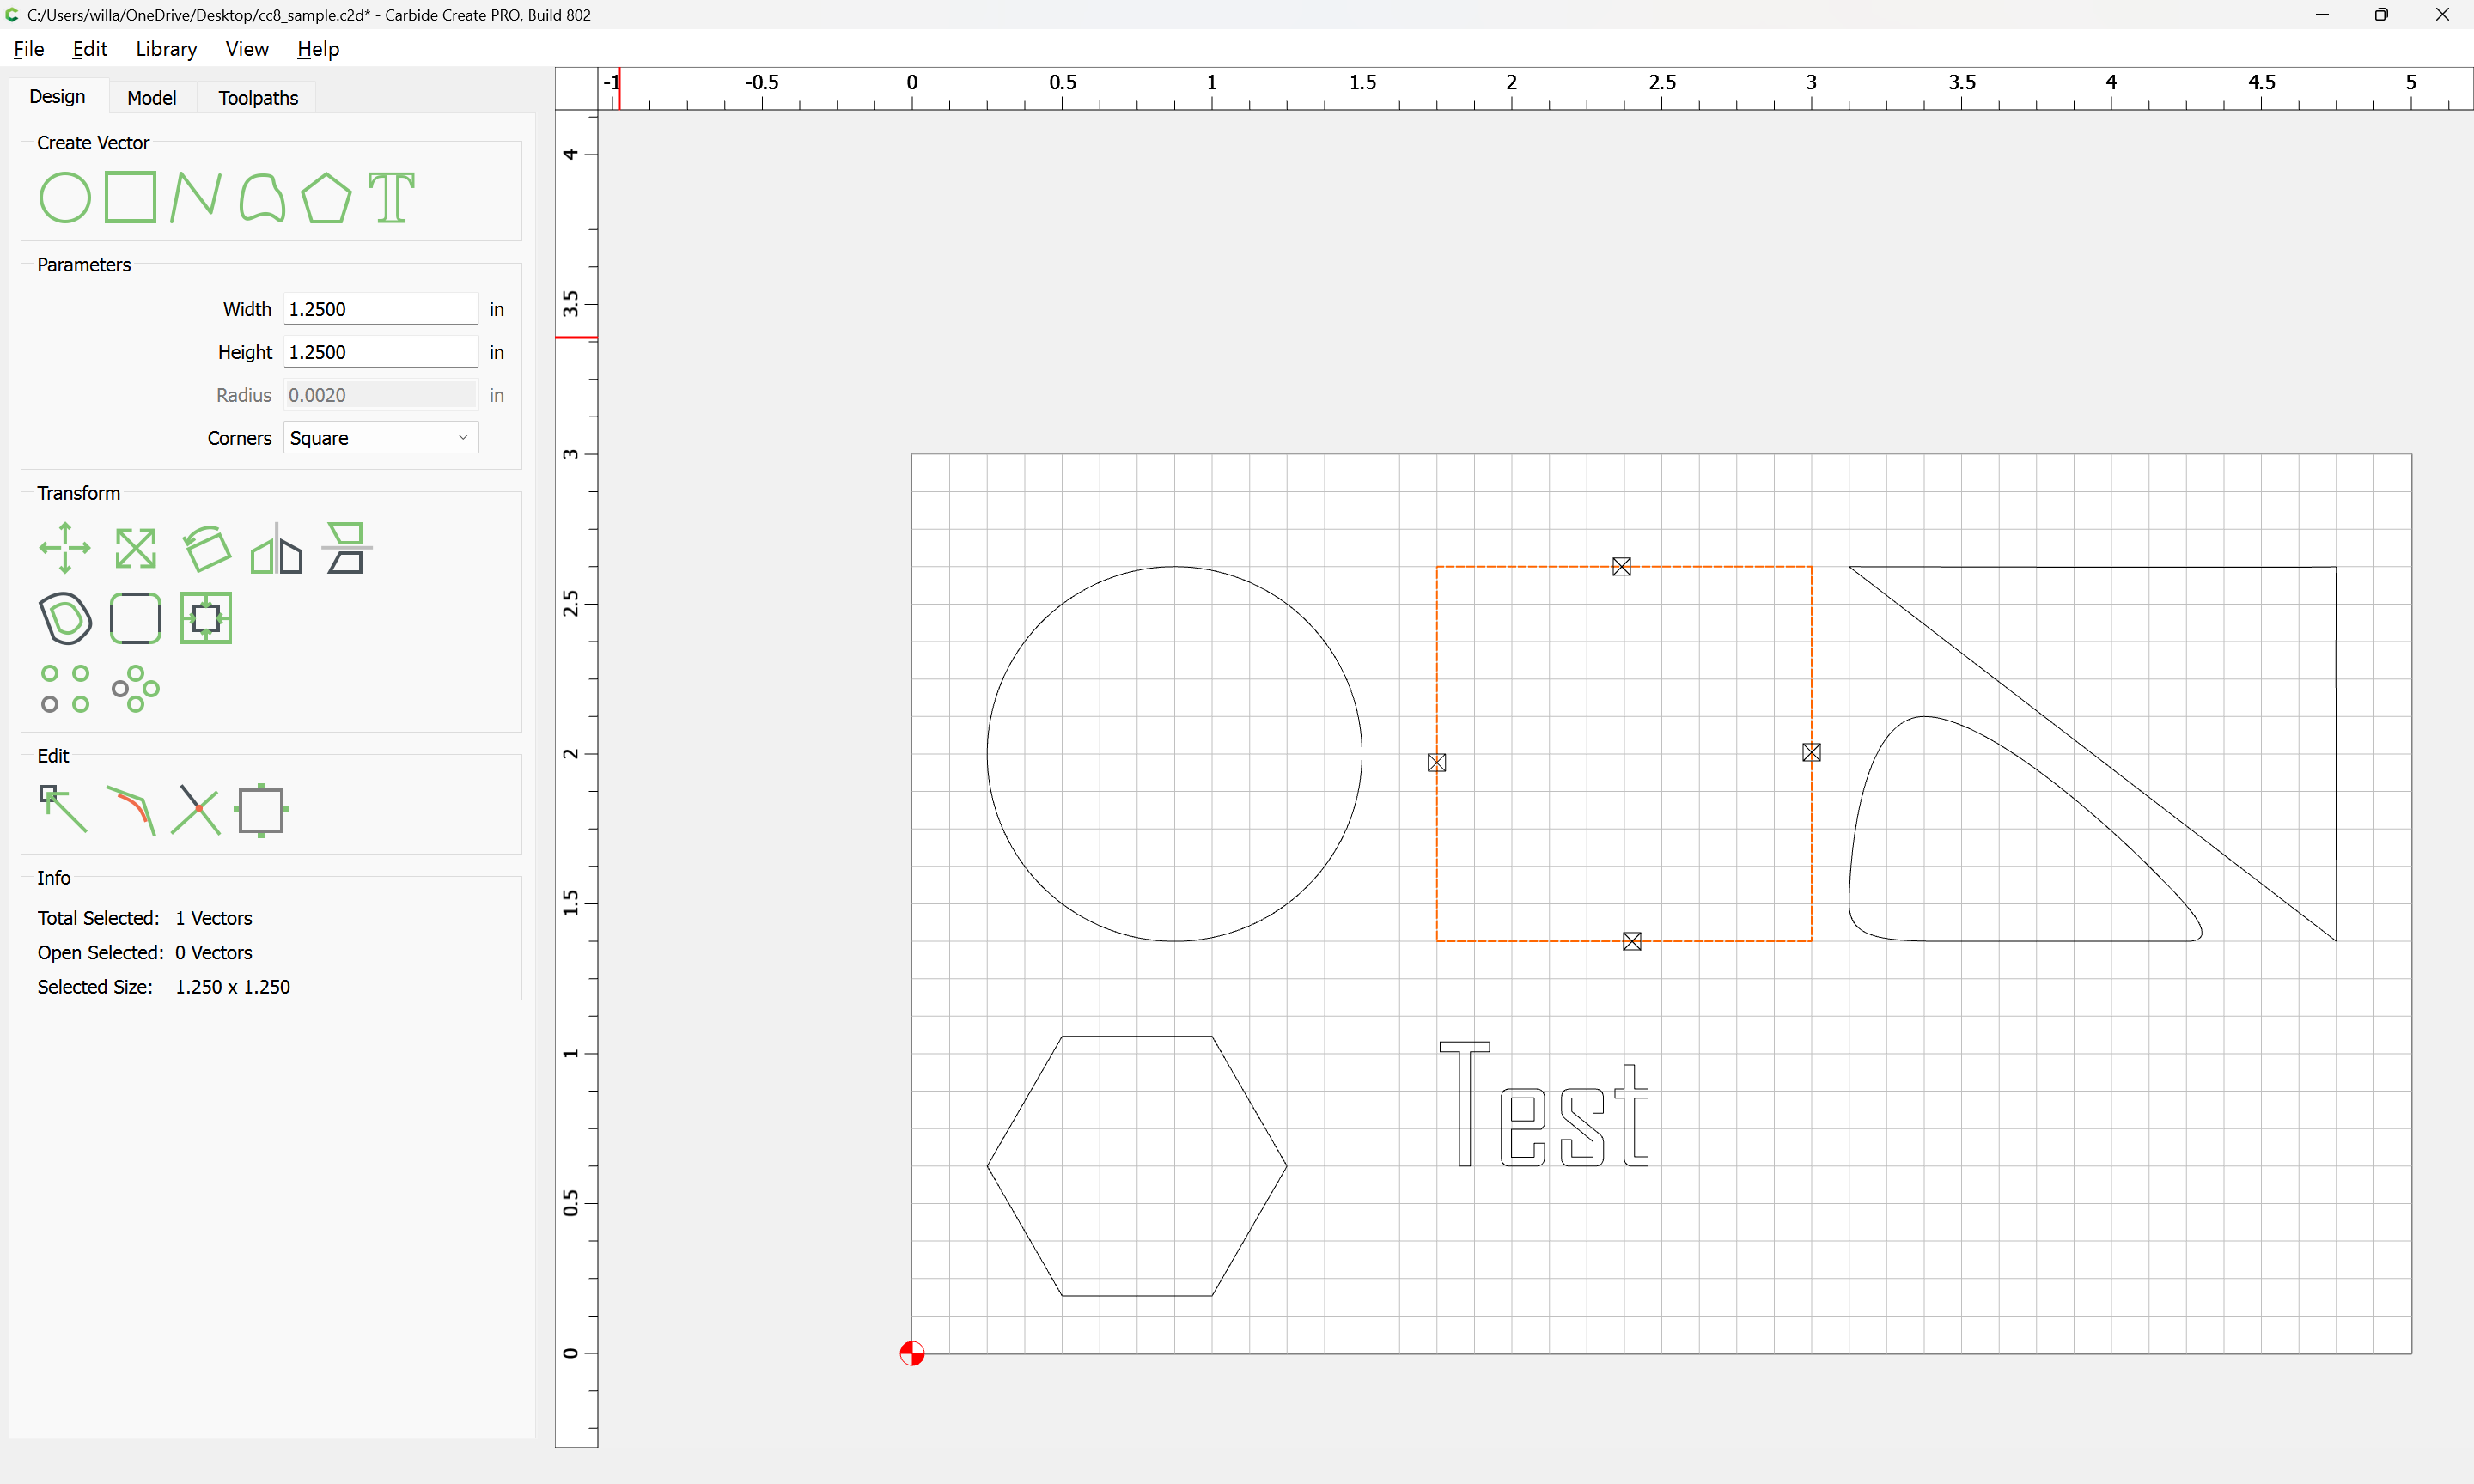Open the Corner/Fillet tool icon
2474x1484 pixels.
(136, 618)
